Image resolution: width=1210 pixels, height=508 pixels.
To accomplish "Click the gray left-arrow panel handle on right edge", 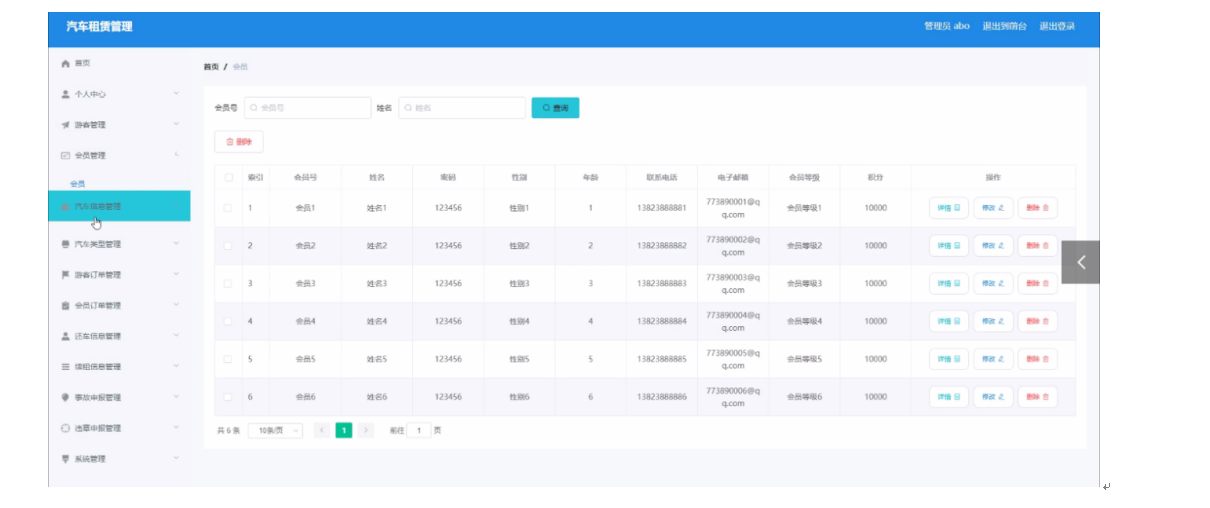I will [1080, 262].
